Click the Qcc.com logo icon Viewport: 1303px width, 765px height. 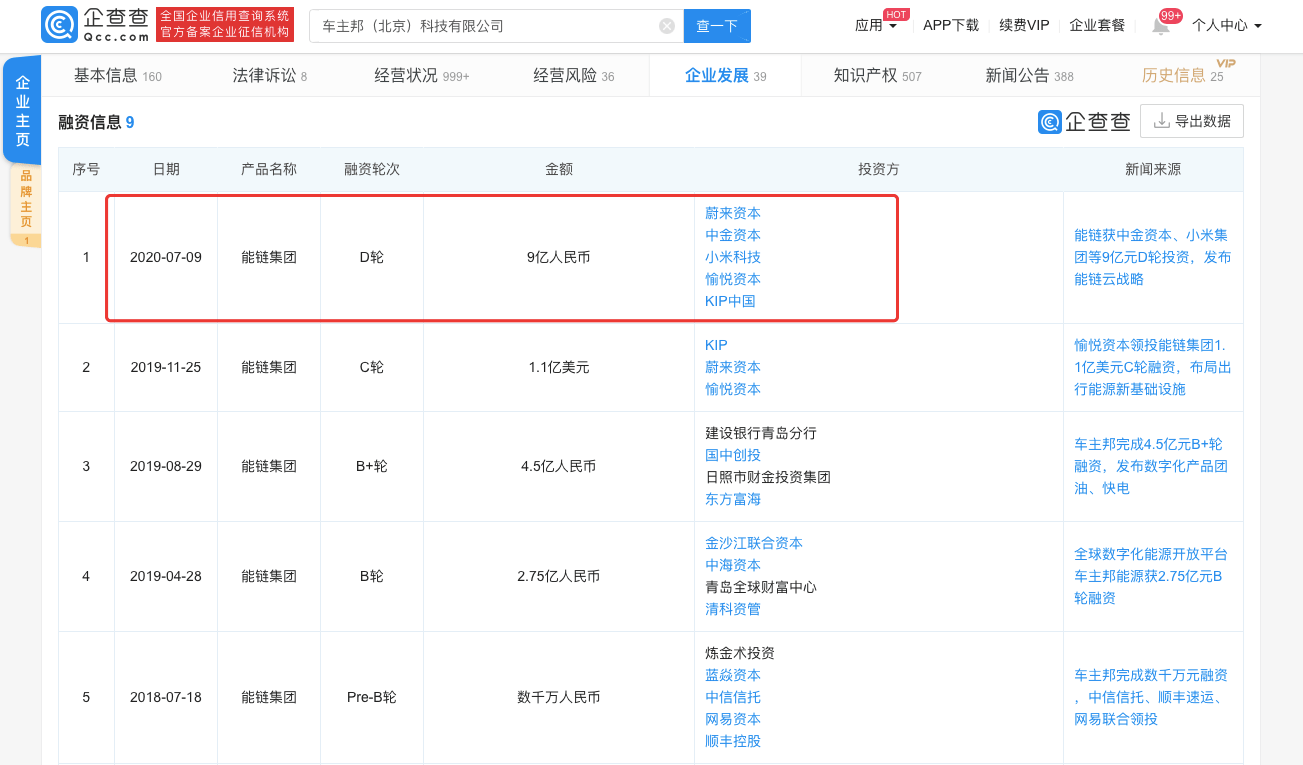(x=60, y=25)
